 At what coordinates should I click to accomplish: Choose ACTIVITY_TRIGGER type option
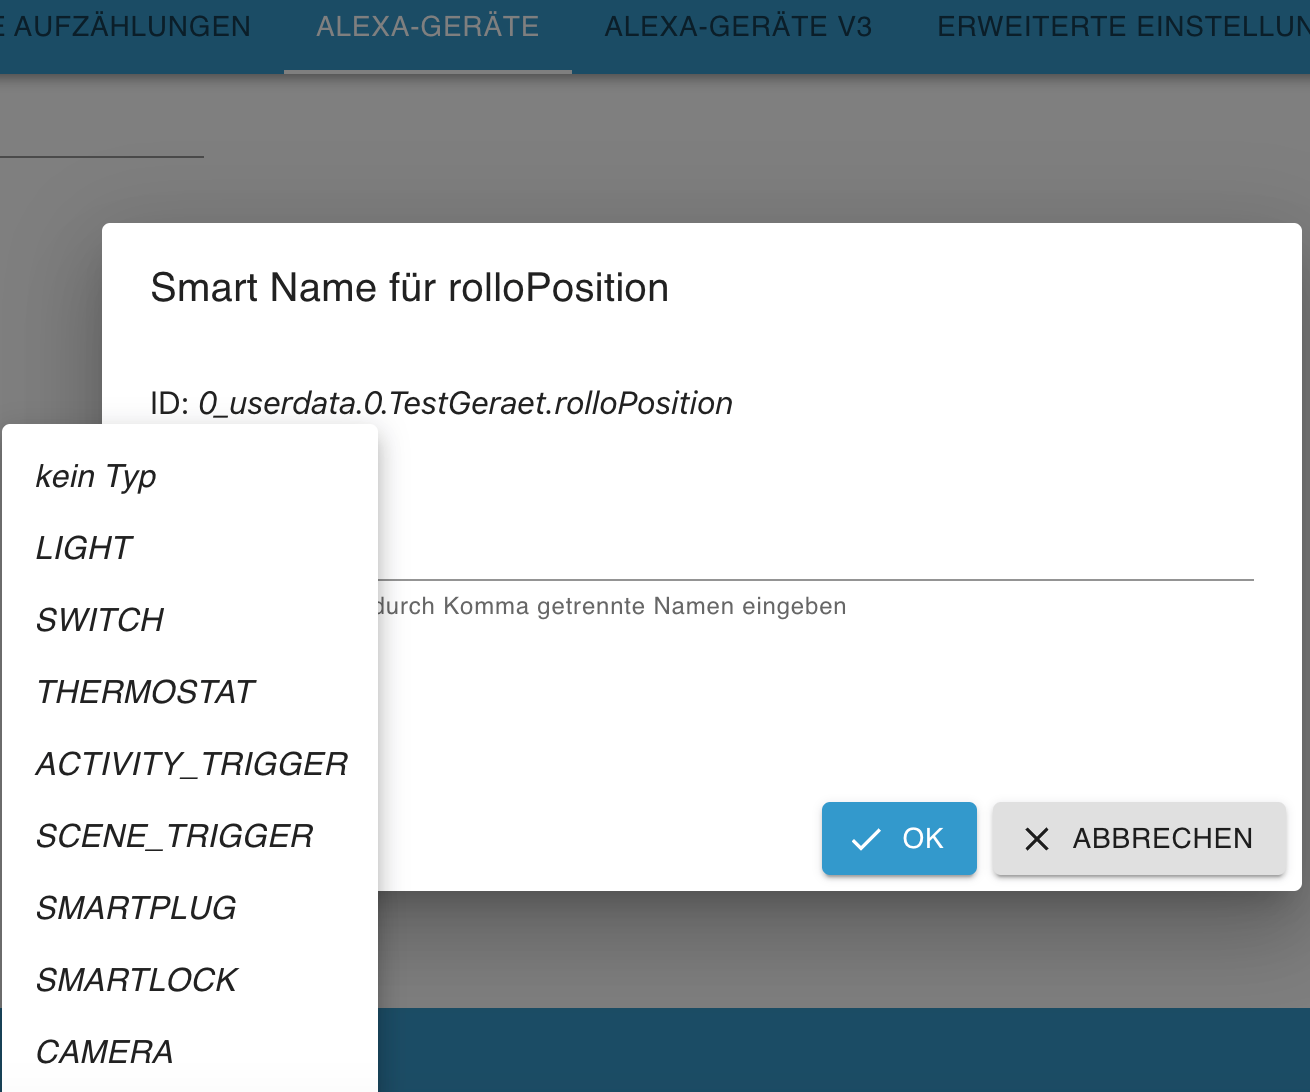(x=192, y=764)
